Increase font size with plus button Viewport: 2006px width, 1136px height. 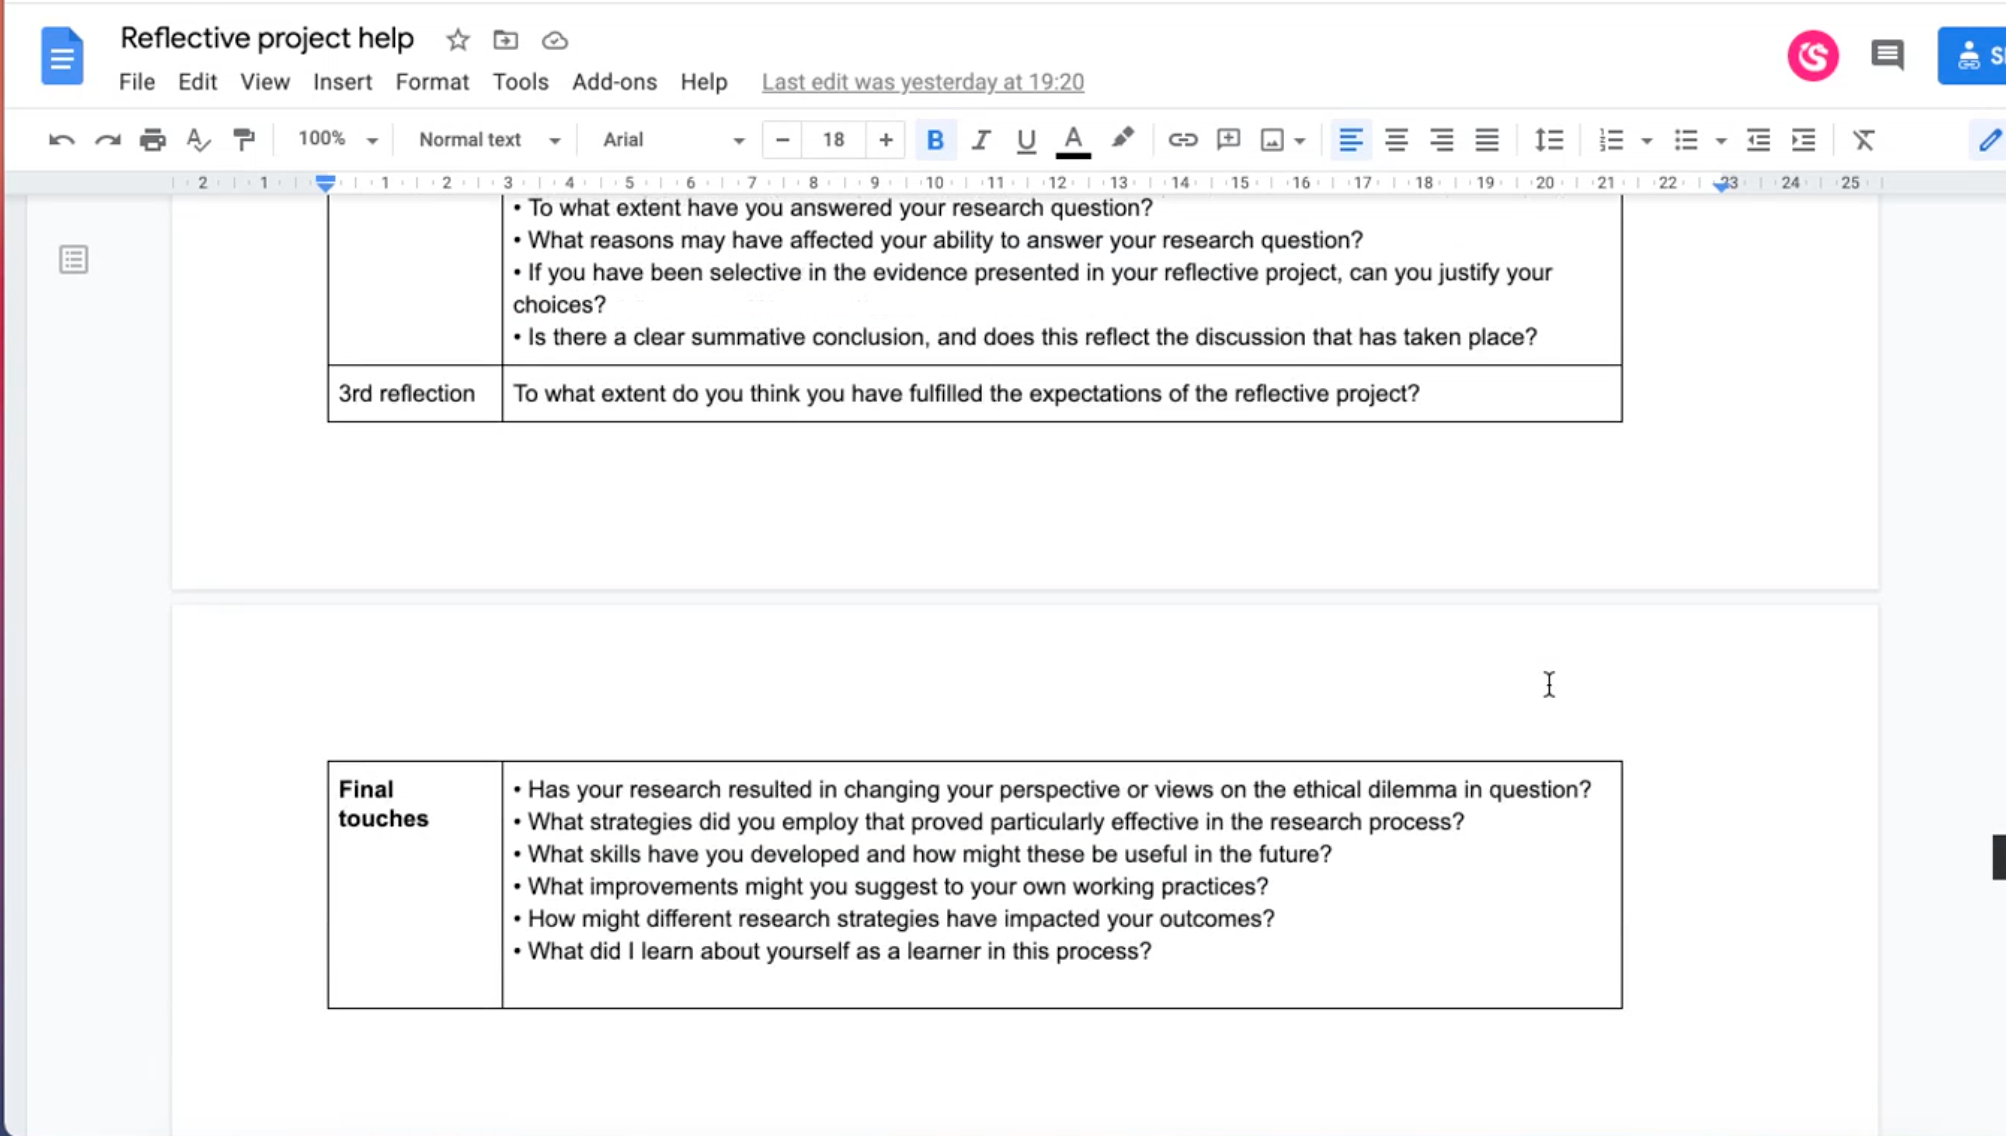coord(885,140)
